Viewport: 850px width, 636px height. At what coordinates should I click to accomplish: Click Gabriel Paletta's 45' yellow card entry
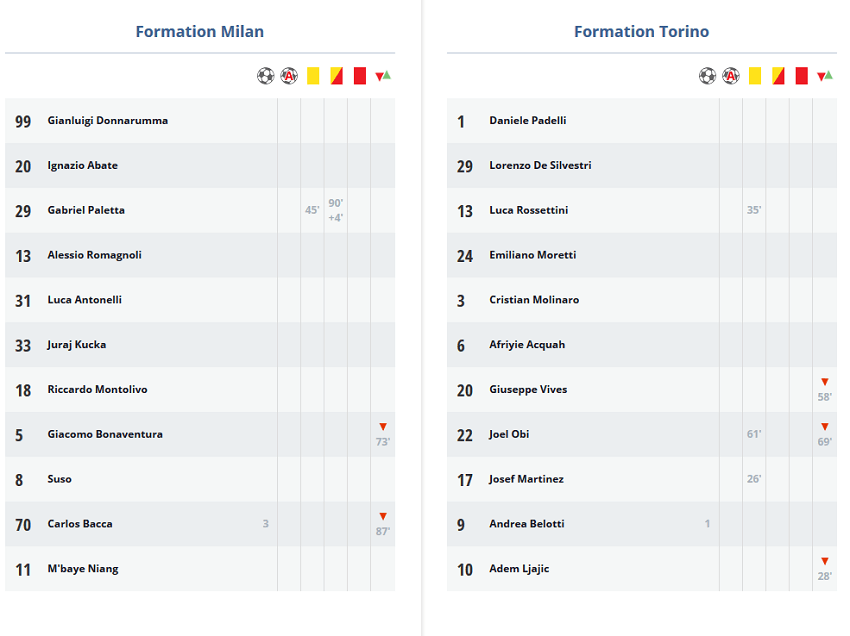pos(312,210)
